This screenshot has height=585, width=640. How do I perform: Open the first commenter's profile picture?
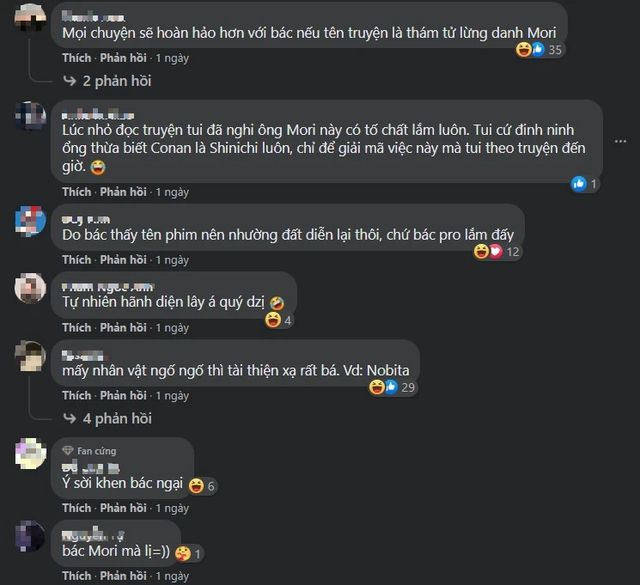30,18
